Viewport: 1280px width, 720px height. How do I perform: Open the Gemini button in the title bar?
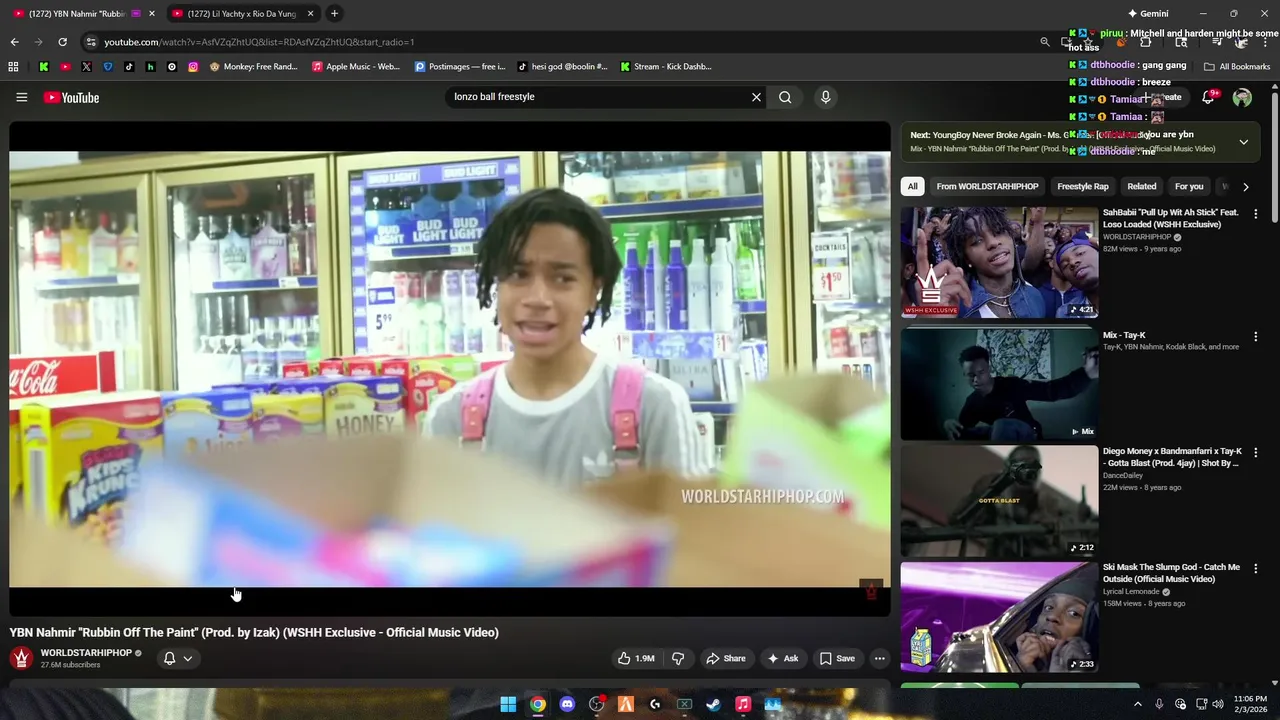pyautogui.click(x=1148, y=14)
